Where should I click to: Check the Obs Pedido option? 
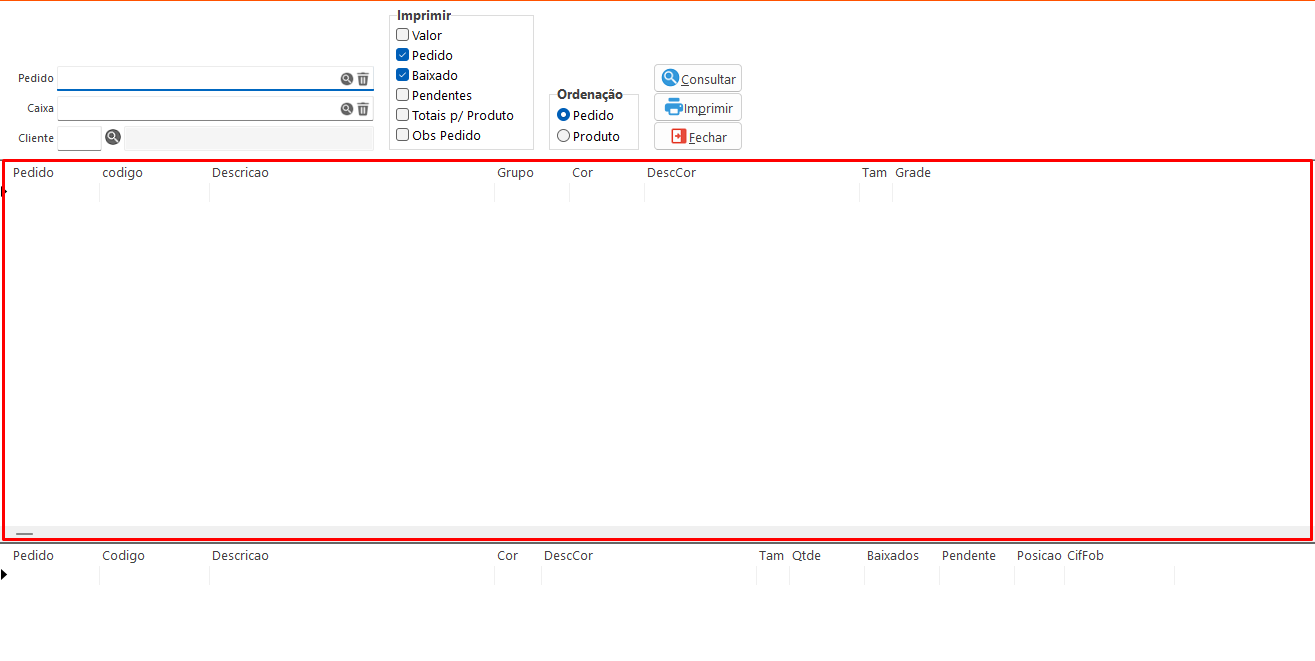(403, 135)
